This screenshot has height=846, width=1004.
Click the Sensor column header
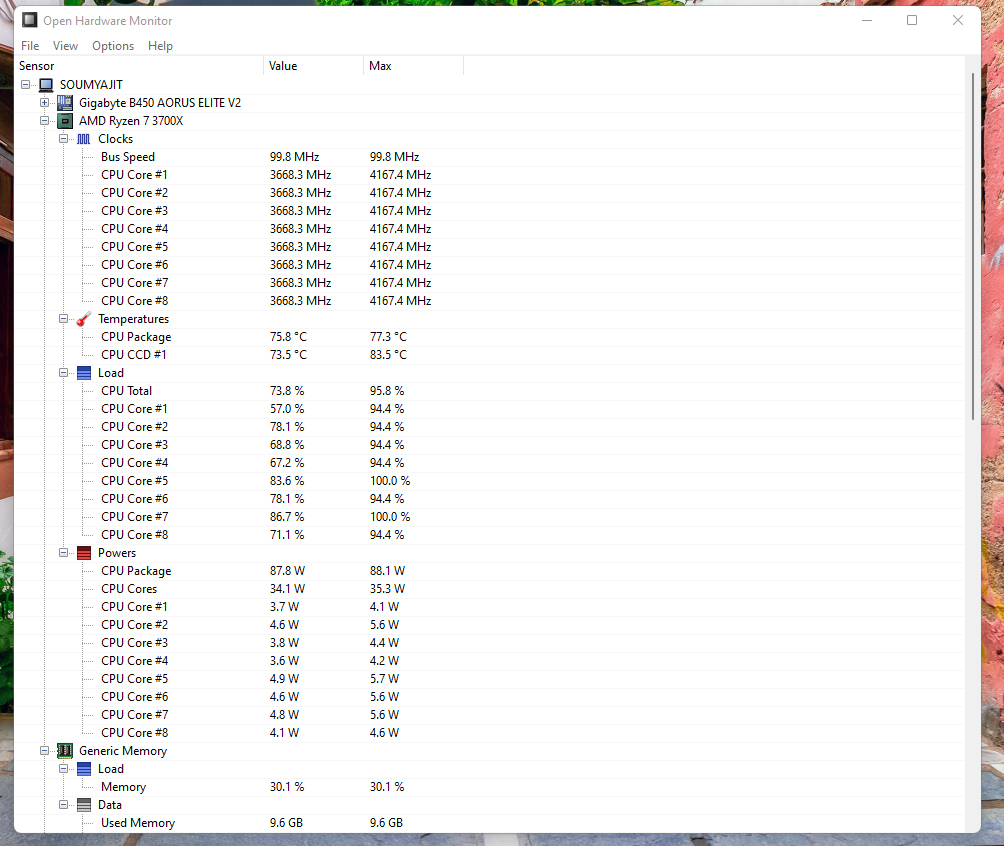[139, 66]
